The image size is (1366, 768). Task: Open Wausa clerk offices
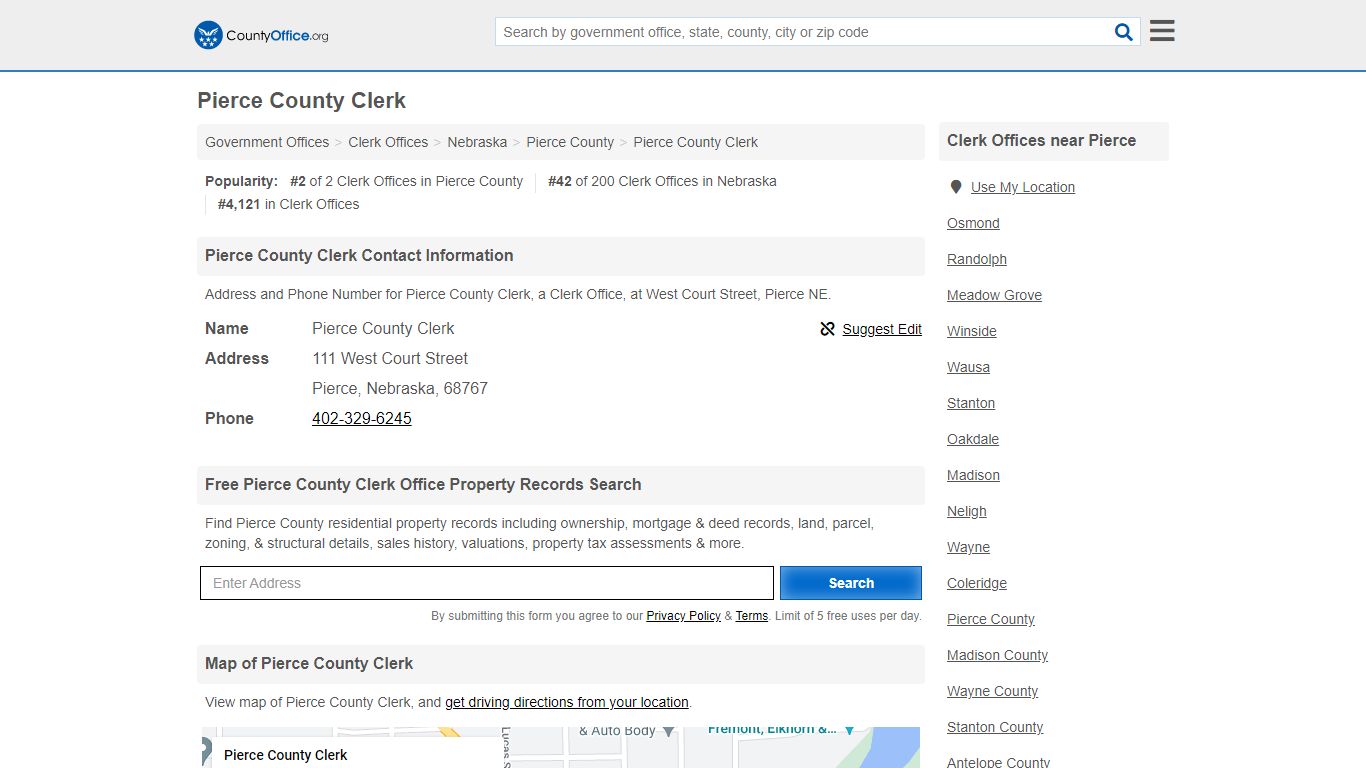coord(968,367)
